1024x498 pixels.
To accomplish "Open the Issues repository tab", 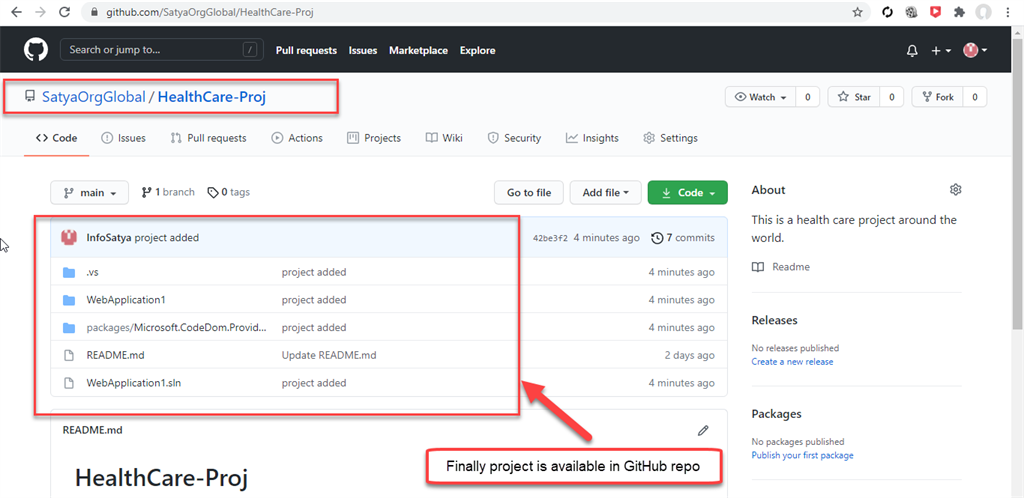I will pos(123,138).
